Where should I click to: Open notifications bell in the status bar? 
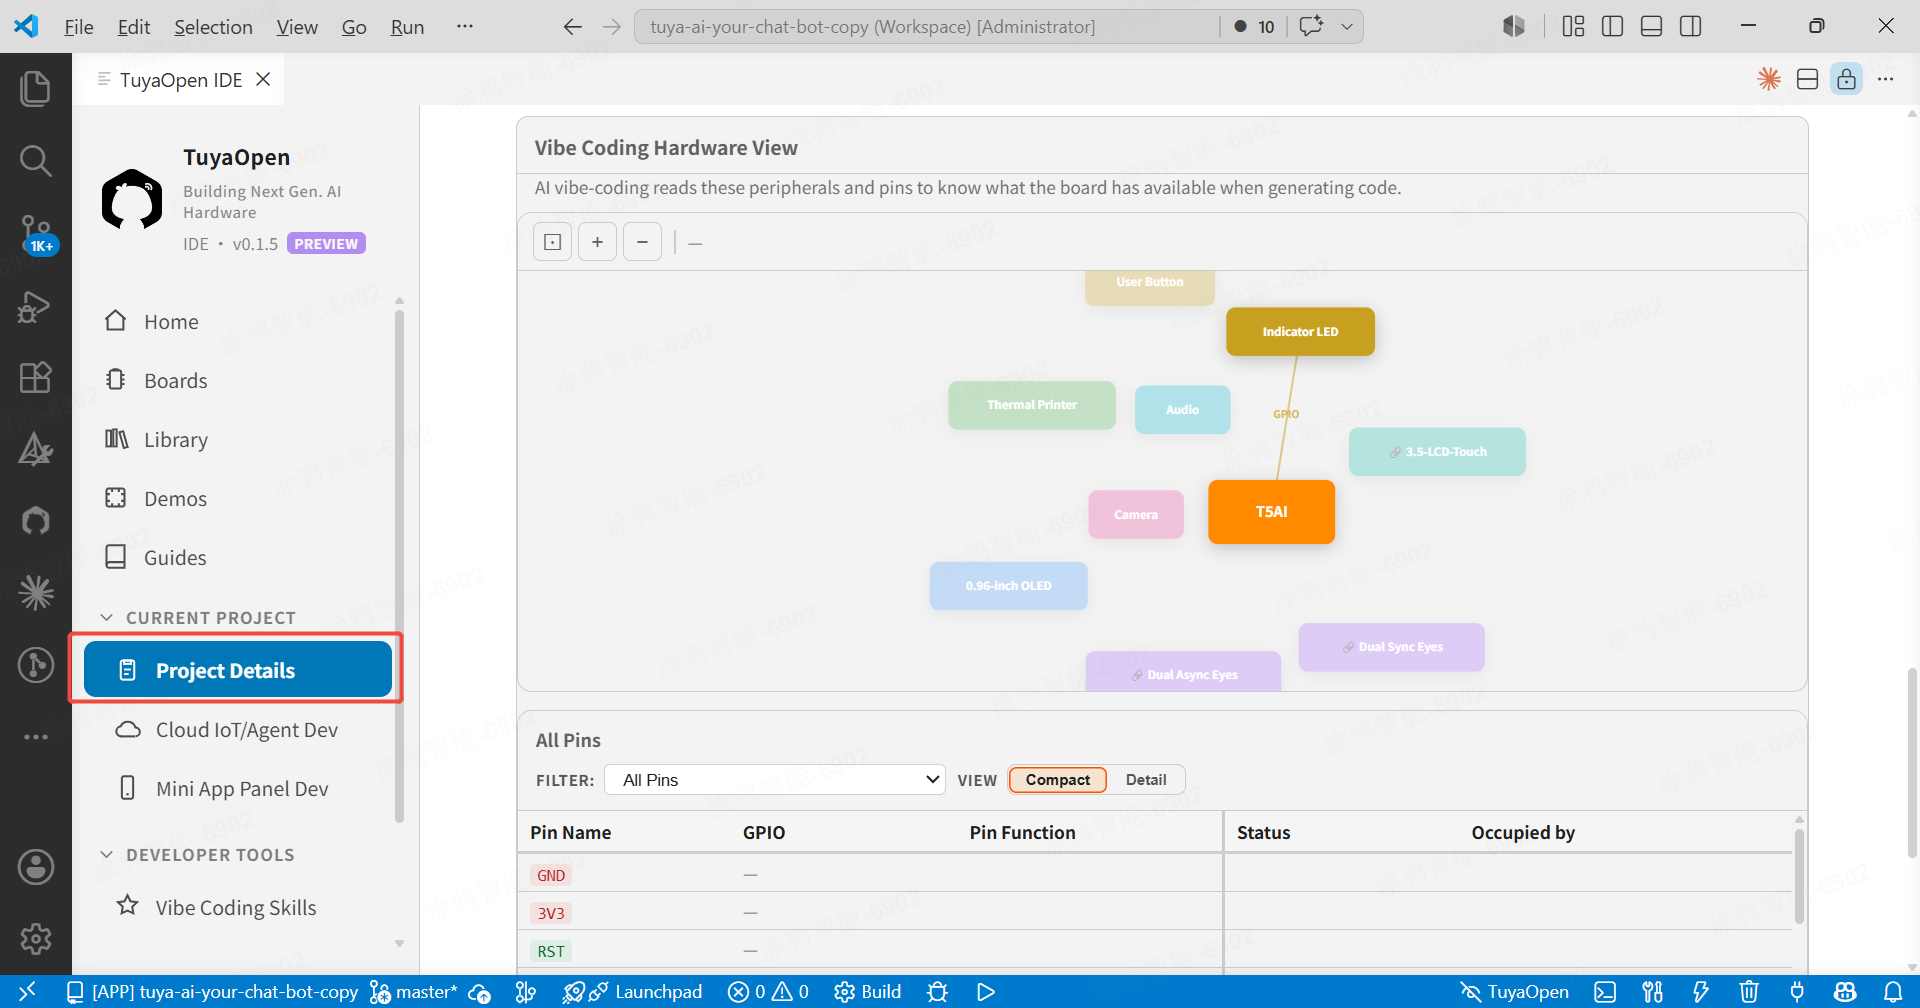(x=1893, y=991)
